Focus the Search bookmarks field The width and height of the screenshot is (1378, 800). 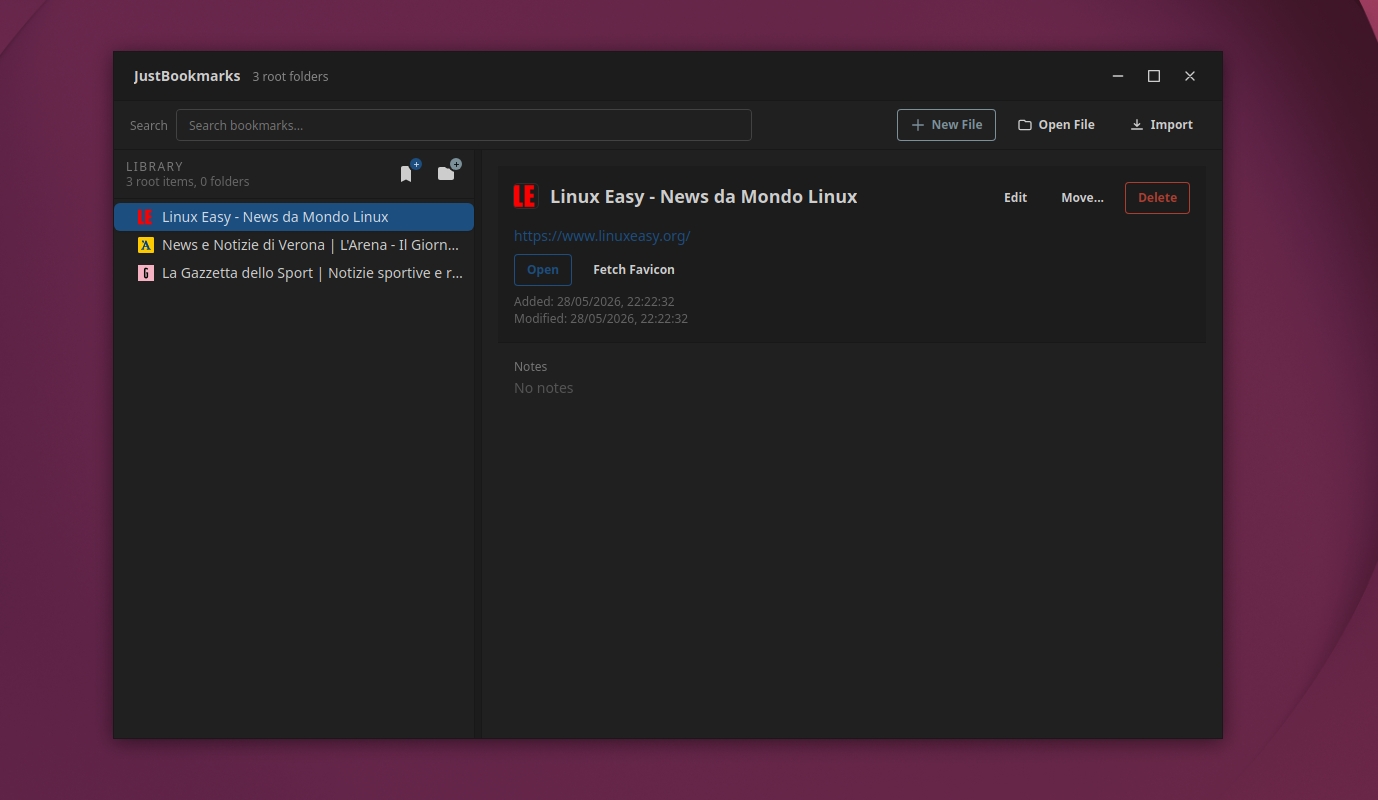(464, 125)
